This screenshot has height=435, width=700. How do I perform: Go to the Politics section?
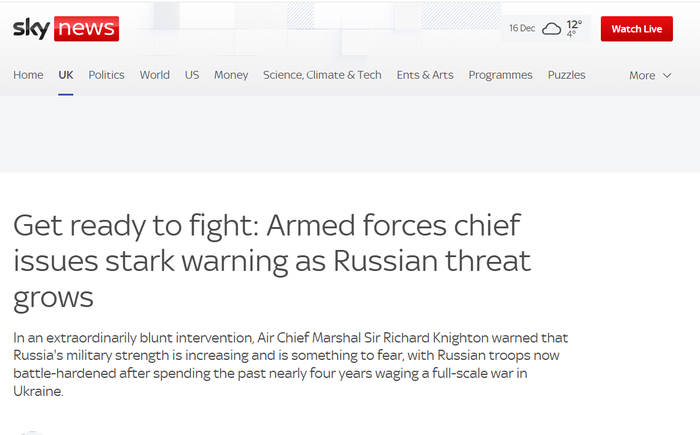click(106, 75)
